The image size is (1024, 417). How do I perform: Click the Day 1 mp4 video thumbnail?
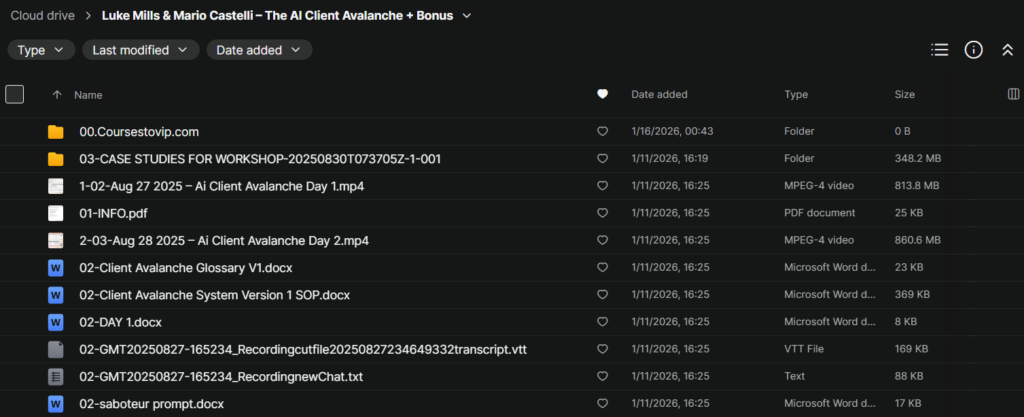56,186
